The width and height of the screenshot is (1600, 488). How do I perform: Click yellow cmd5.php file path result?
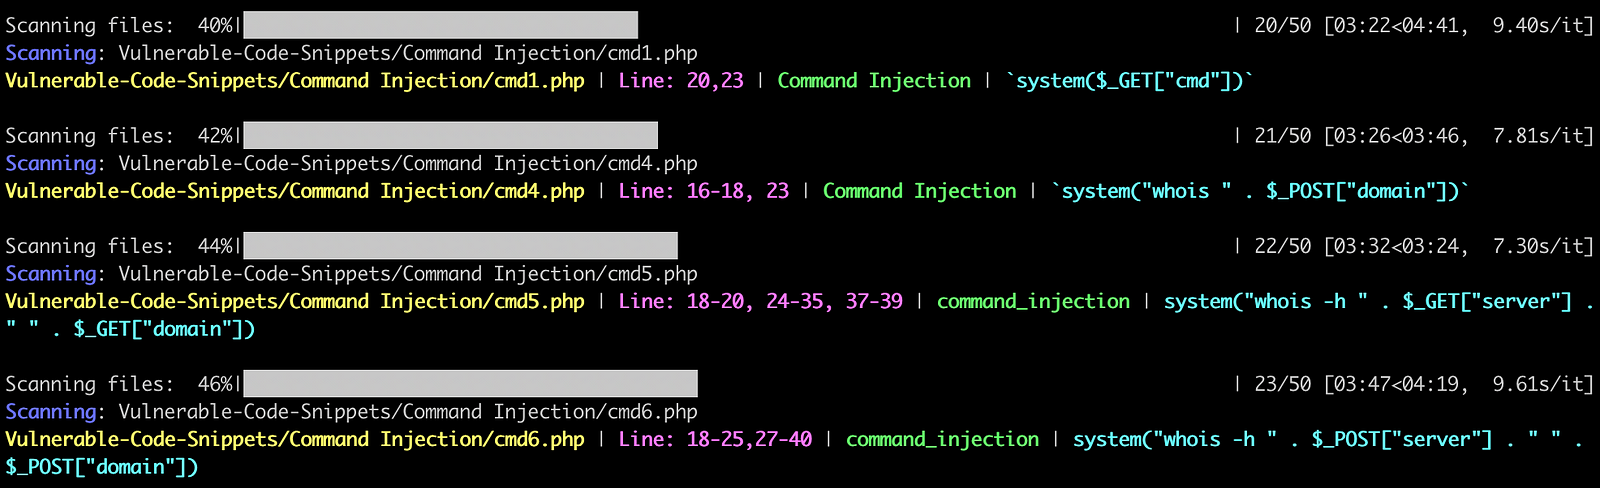pos(295,301)
